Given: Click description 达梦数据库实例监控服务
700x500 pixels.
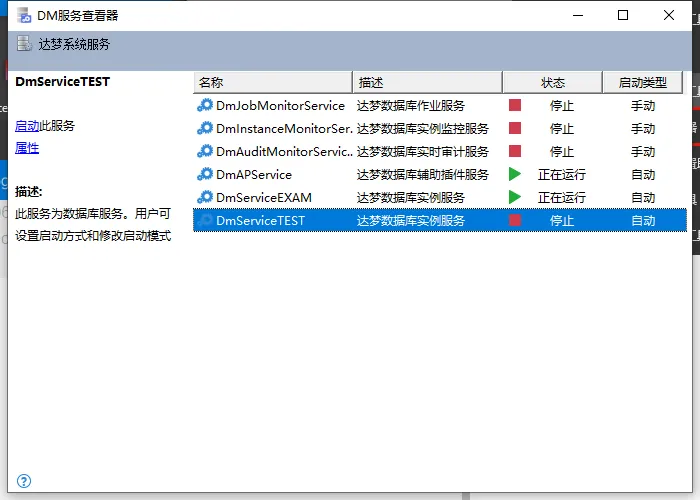Looking at the screenshot, I should pyautogui.click(x=423, y=129).
